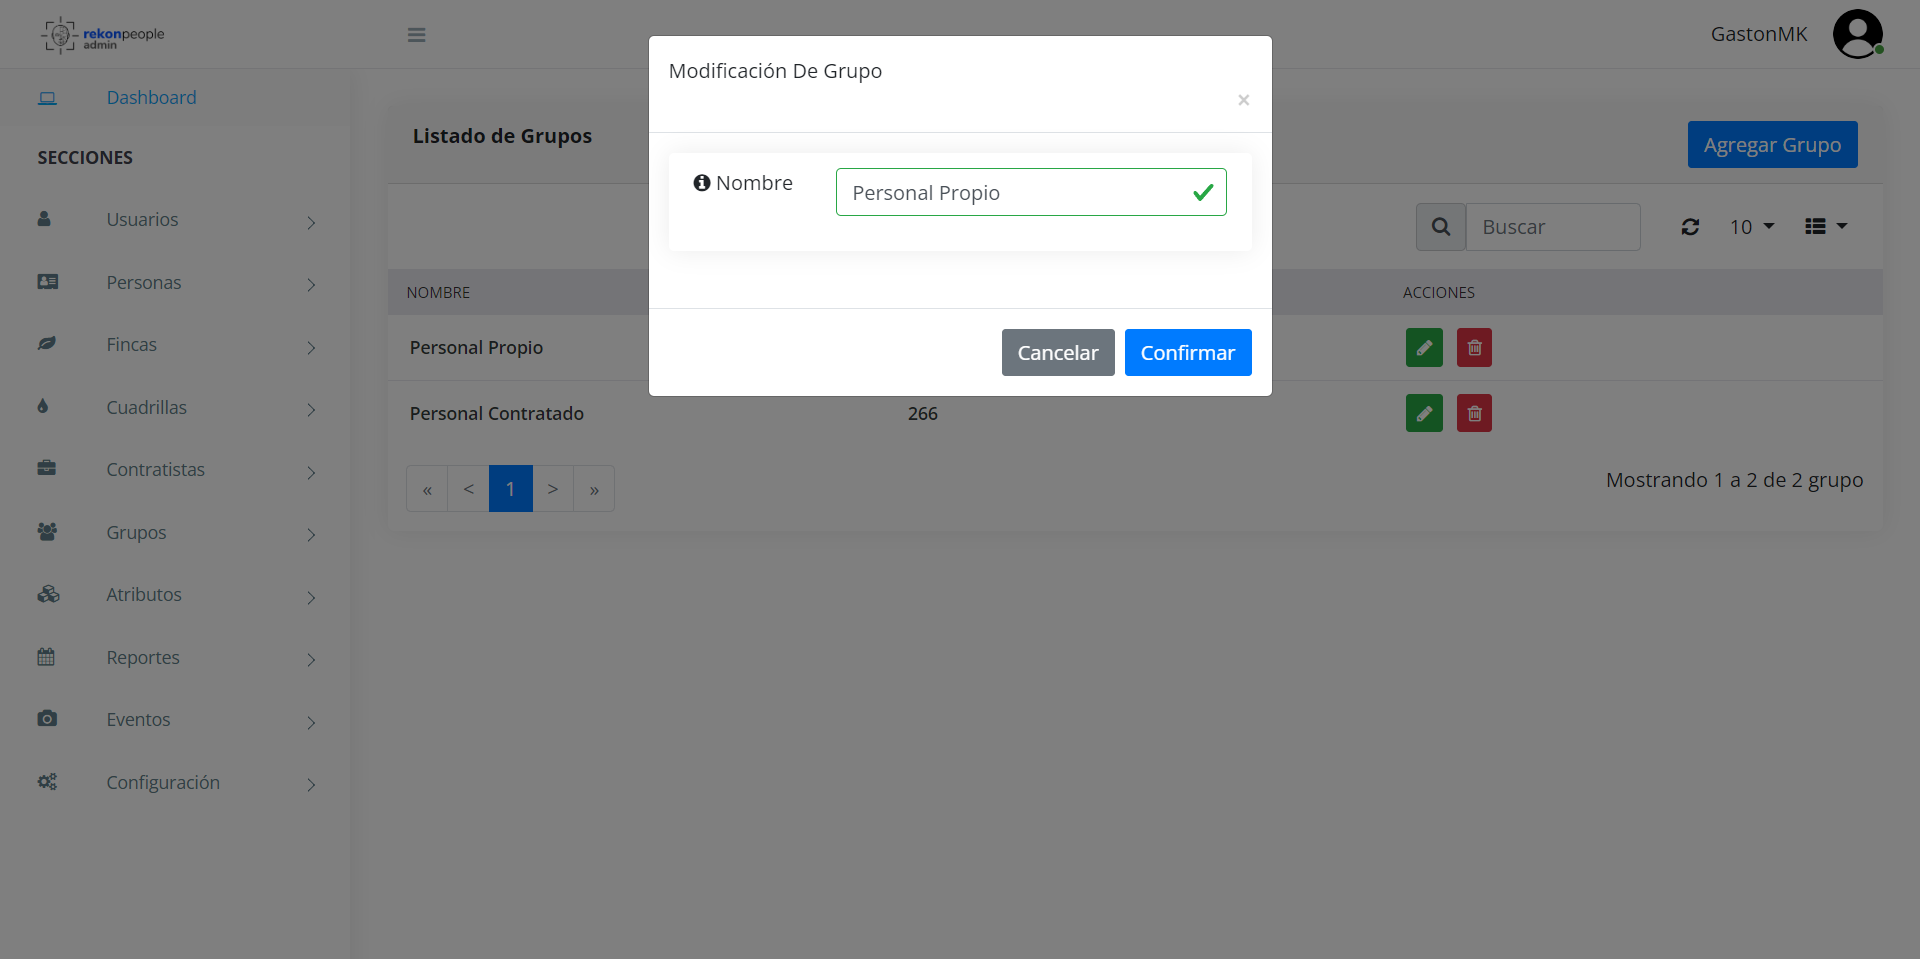Click the Fincas leaf icon
1920x959 pixels.
click(x=46, y=344)
